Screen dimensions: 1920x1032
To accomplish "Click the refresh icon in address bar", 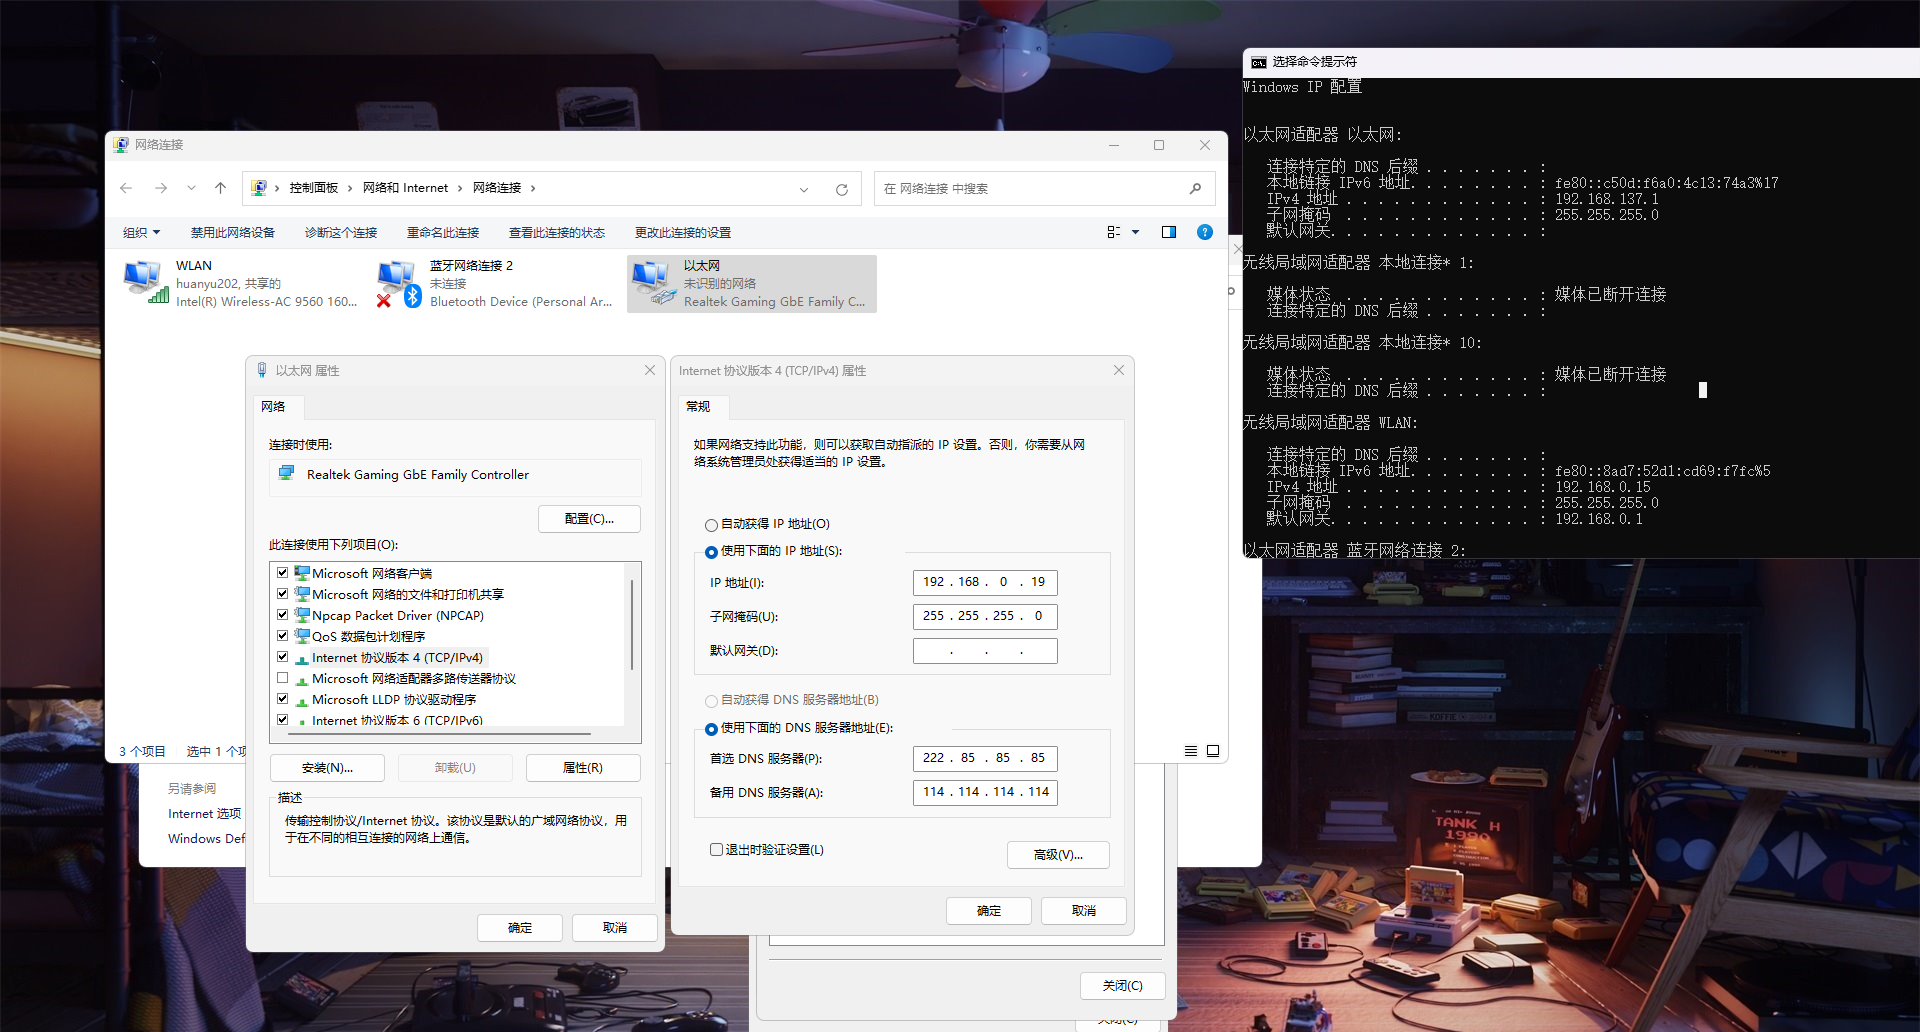I will click(842, 189).
